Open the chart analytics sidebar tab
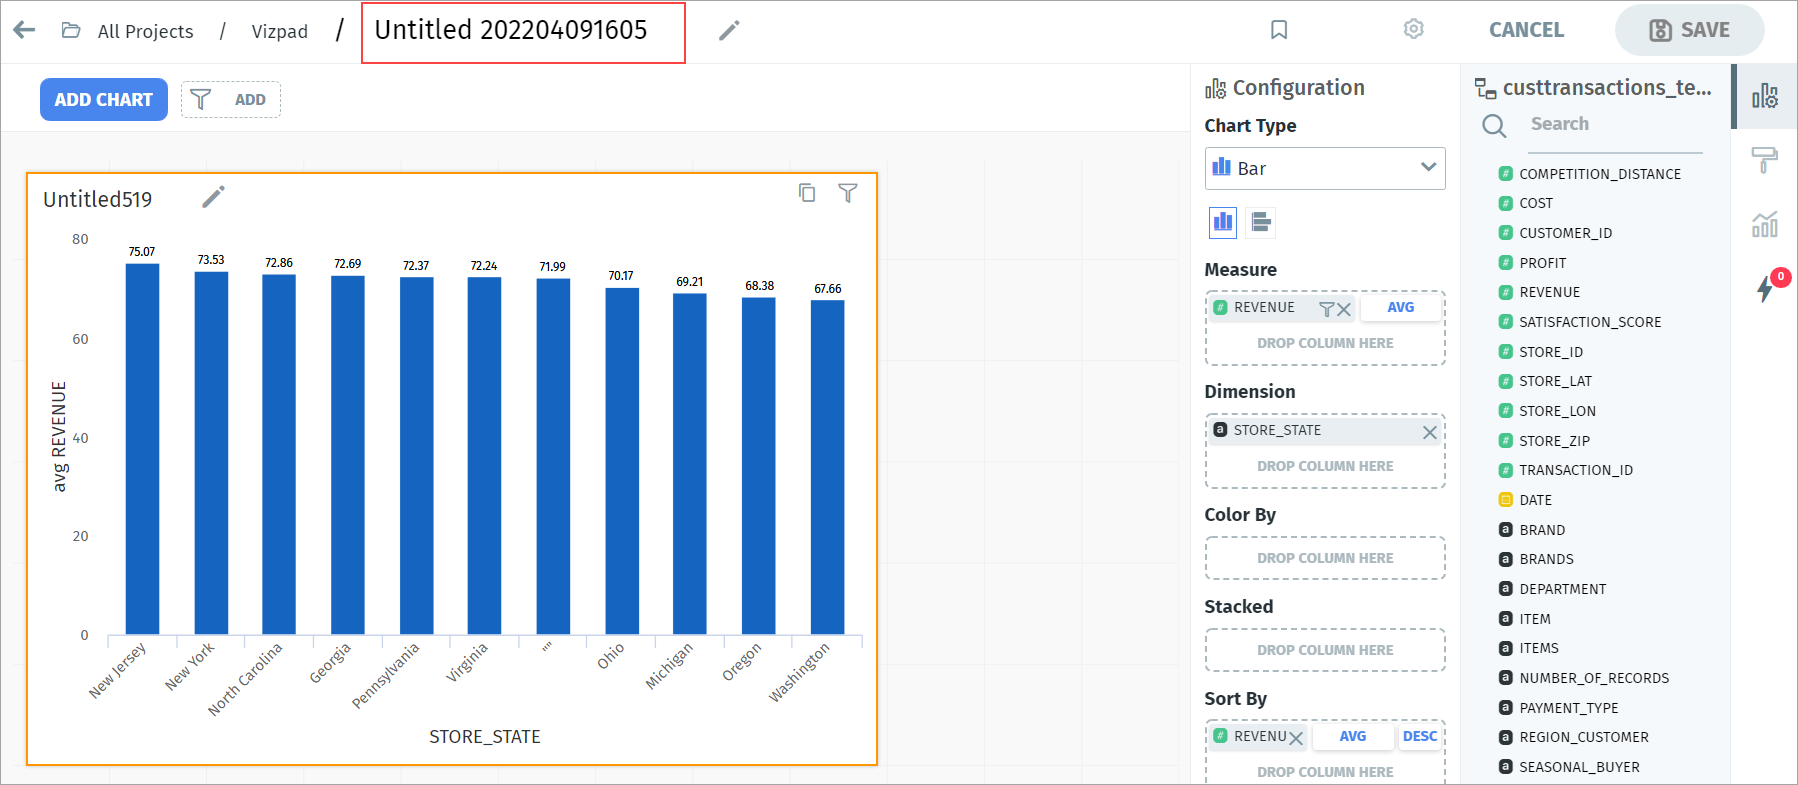1798x785 pixels. click(x=1765, y=223)
